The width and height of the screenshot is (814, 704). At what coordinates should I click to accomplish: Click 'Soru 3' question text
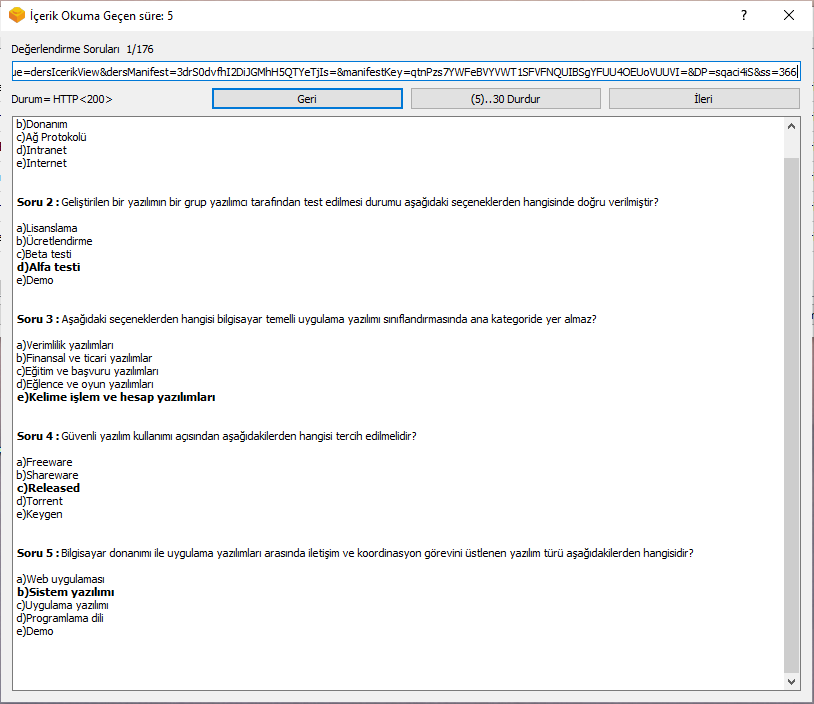(x=307, y=319)
